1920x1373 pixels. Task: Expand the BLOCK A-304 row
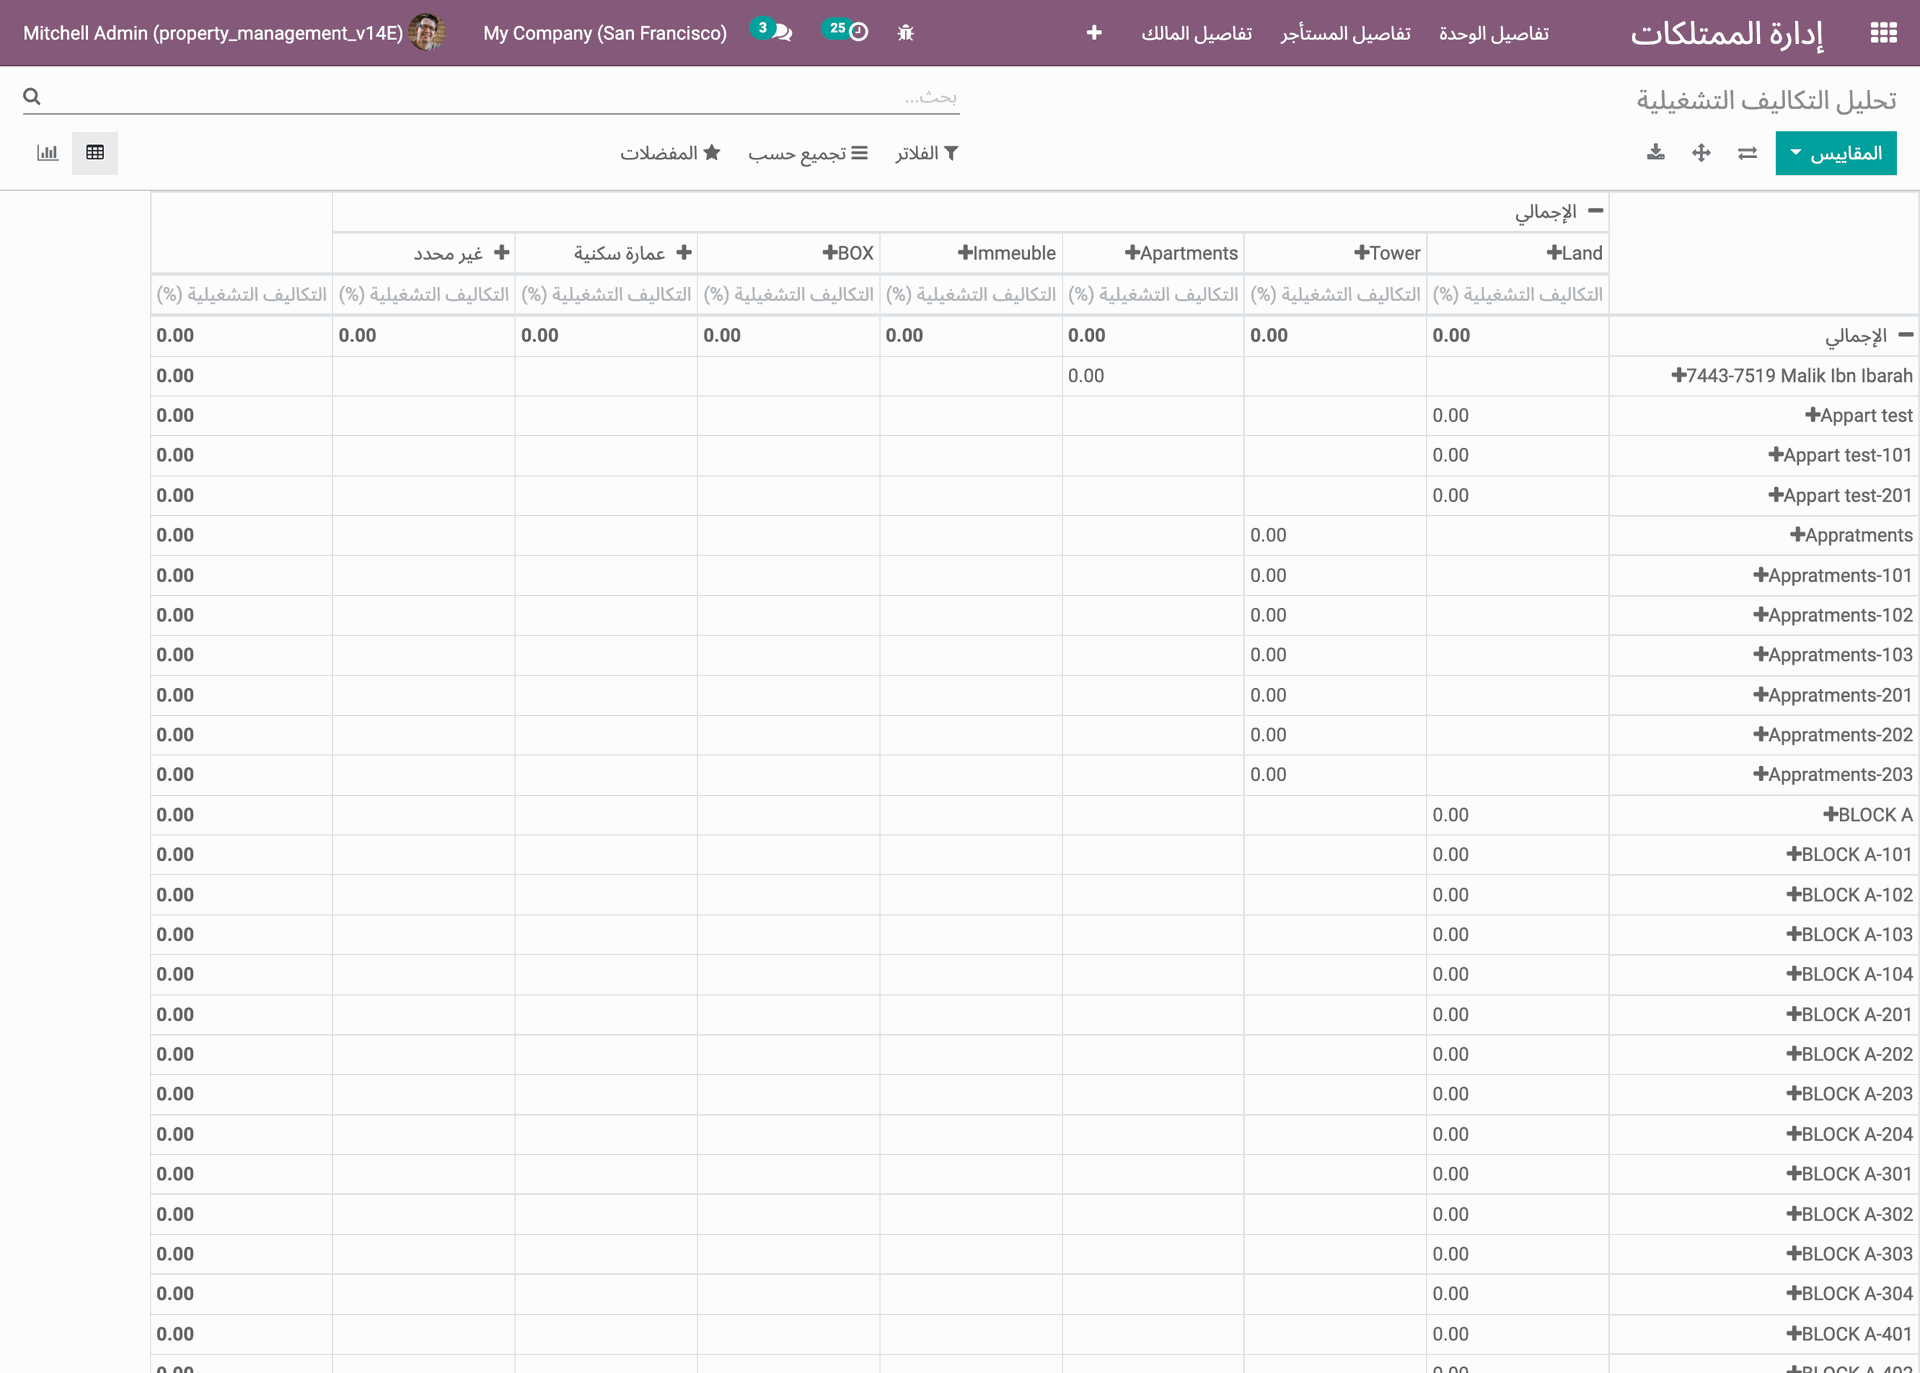(x=1849, y=1294)
